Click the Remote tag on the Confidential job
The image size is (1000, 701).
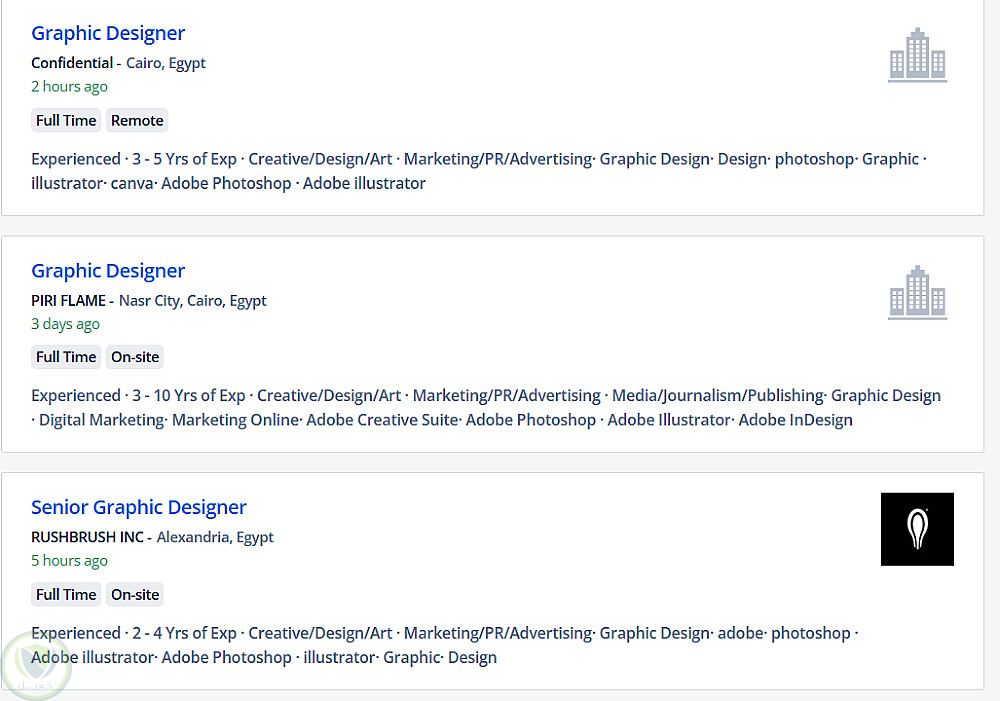click(x=137, y=120)
